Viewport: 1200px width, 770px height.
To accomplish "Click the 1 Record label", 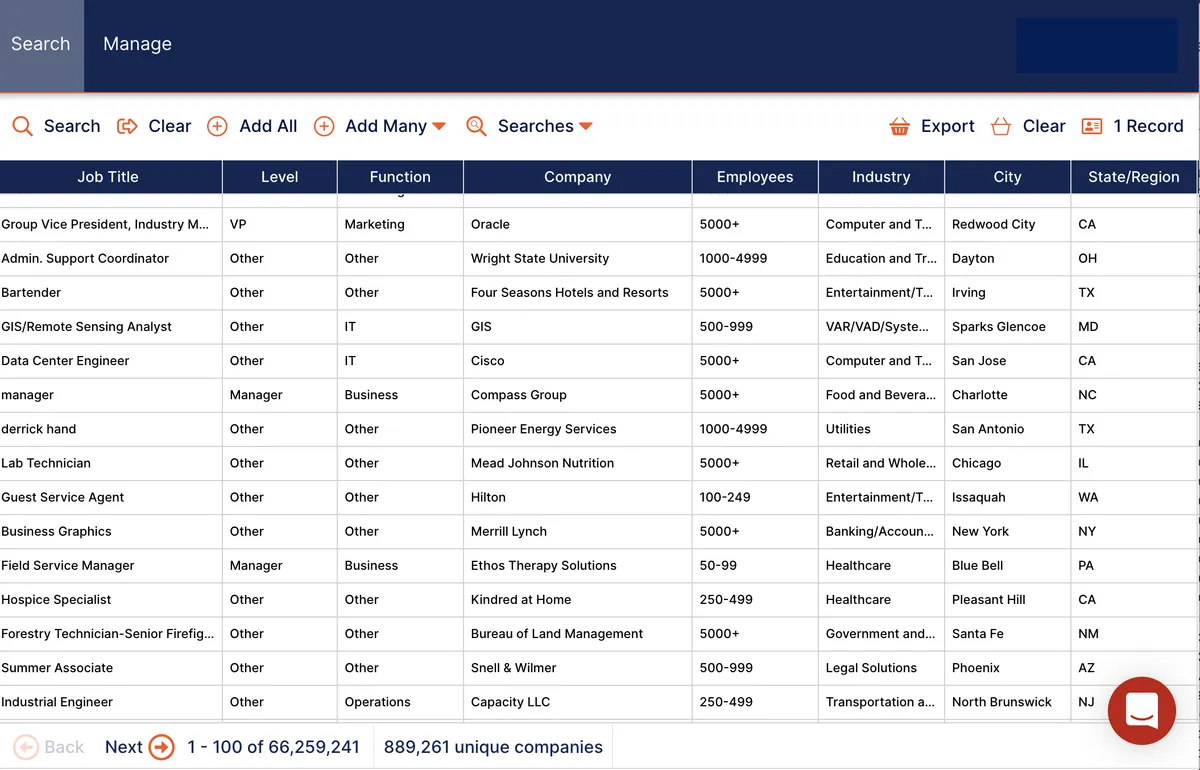I will [x=1149, y=126].
